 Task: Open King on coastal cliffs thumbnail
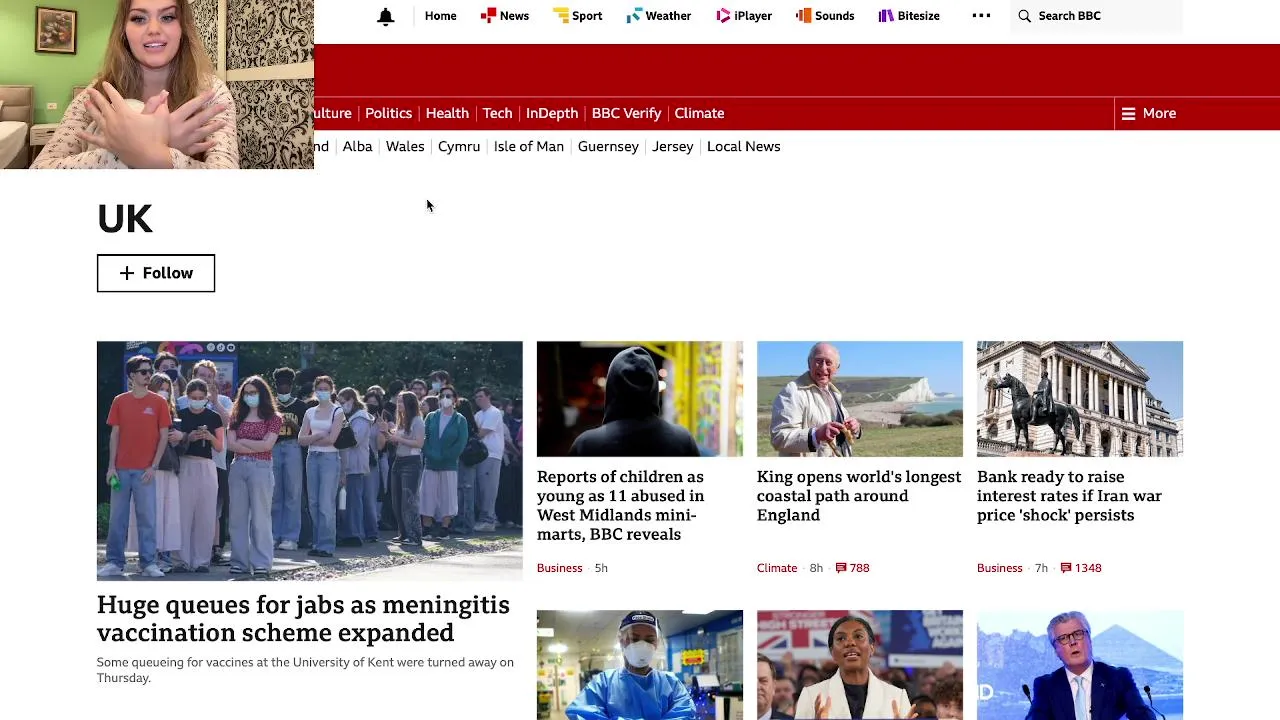coord(860,399)
